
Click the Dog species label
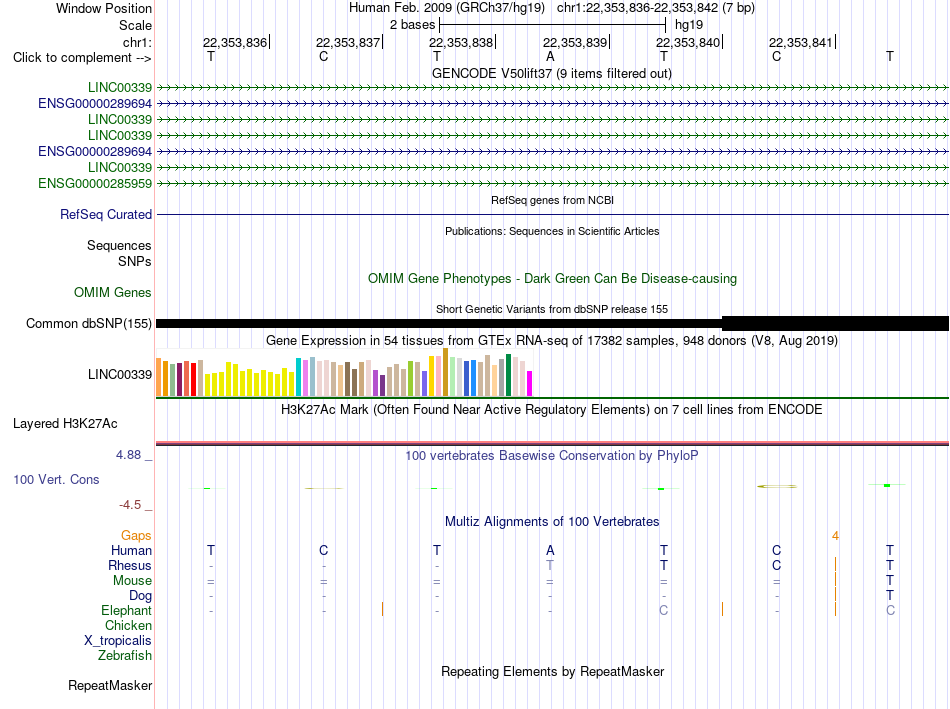[140, 596]
